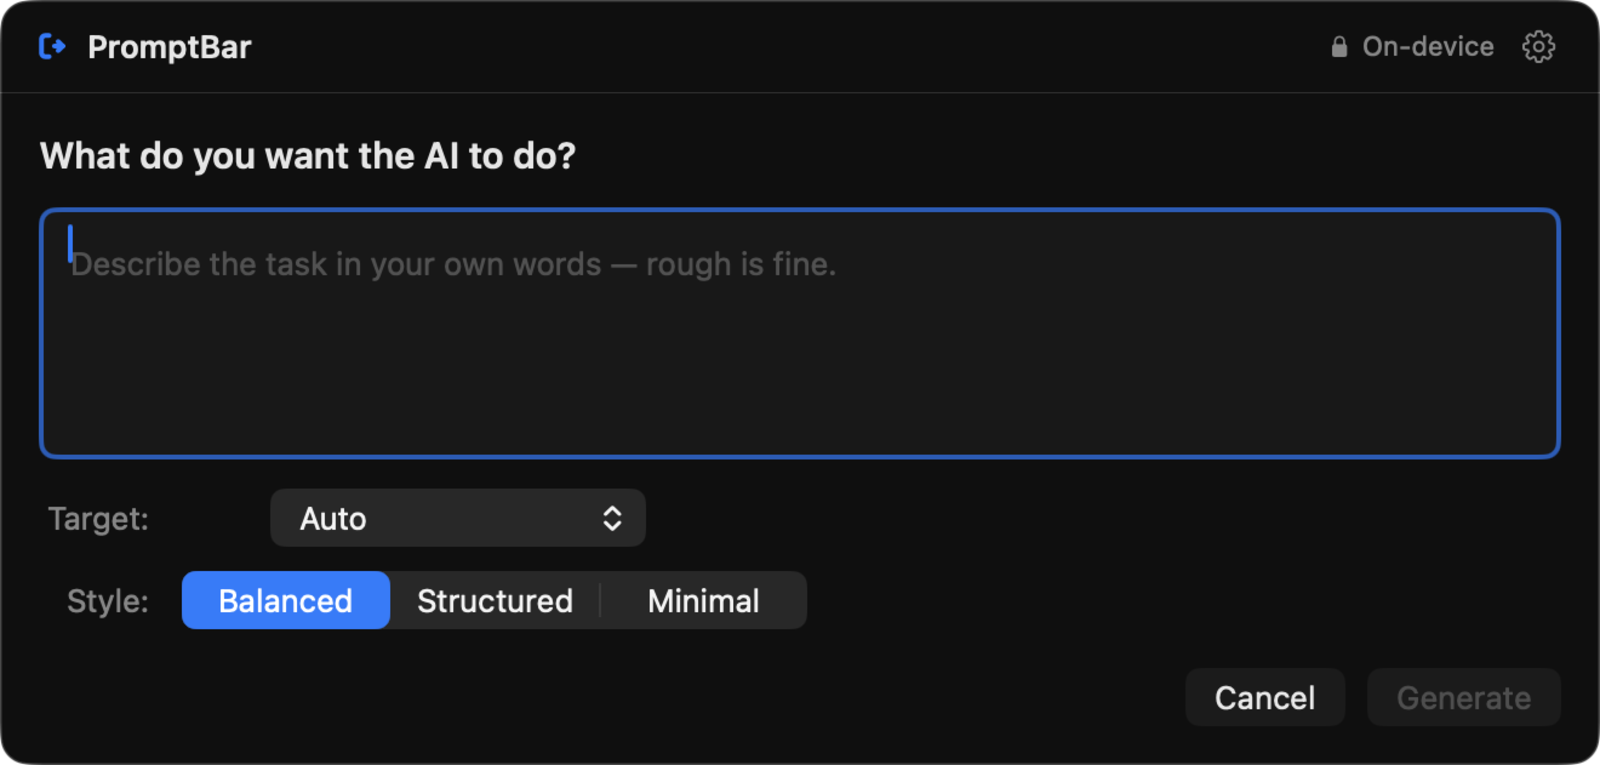The image size is (1600, 765).
Task: Click the Target: label
Action: (99, 519)
